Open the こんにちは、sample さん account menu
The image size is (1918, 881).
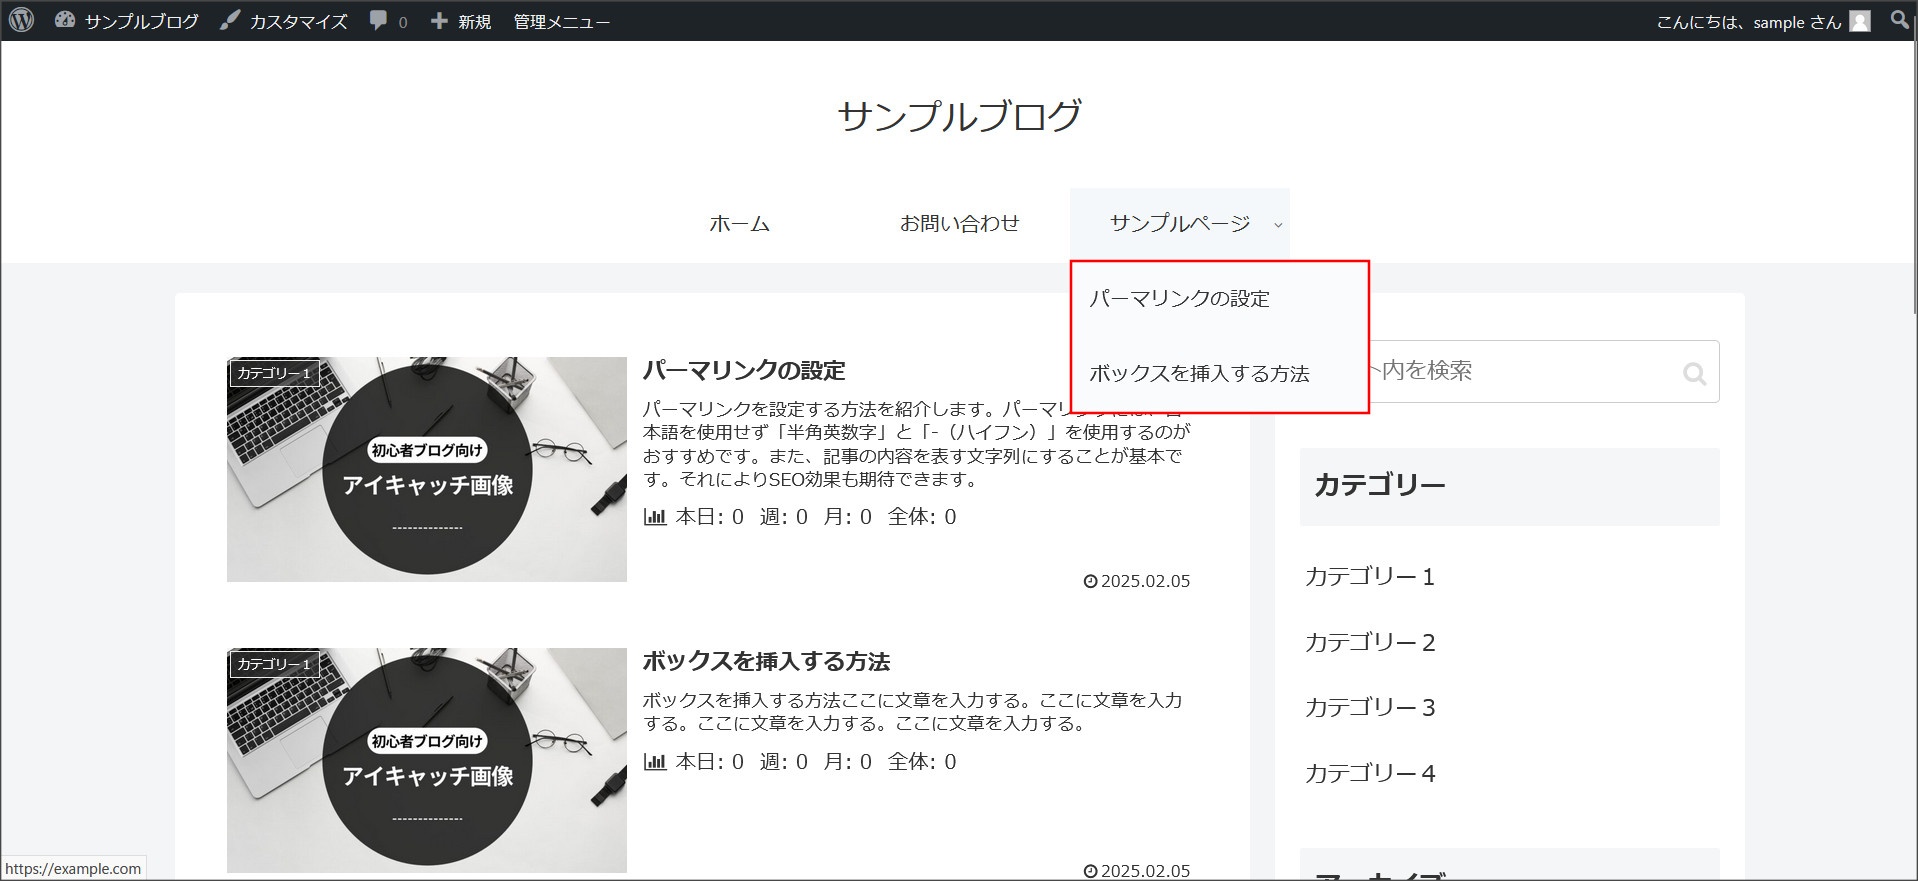1747,22
